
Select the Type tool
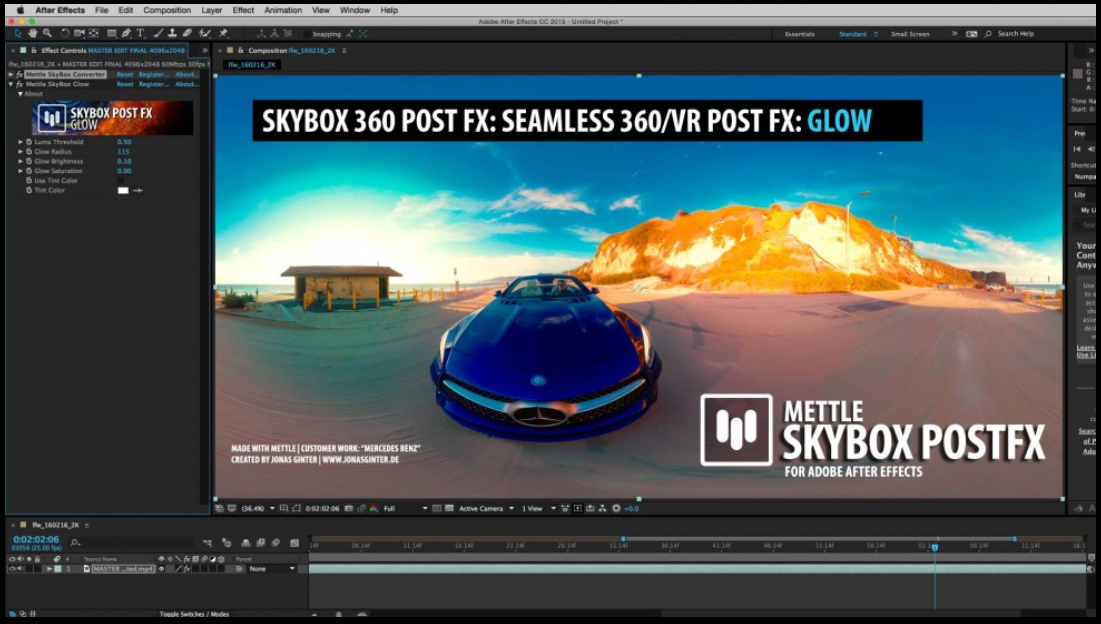point(140,33)
